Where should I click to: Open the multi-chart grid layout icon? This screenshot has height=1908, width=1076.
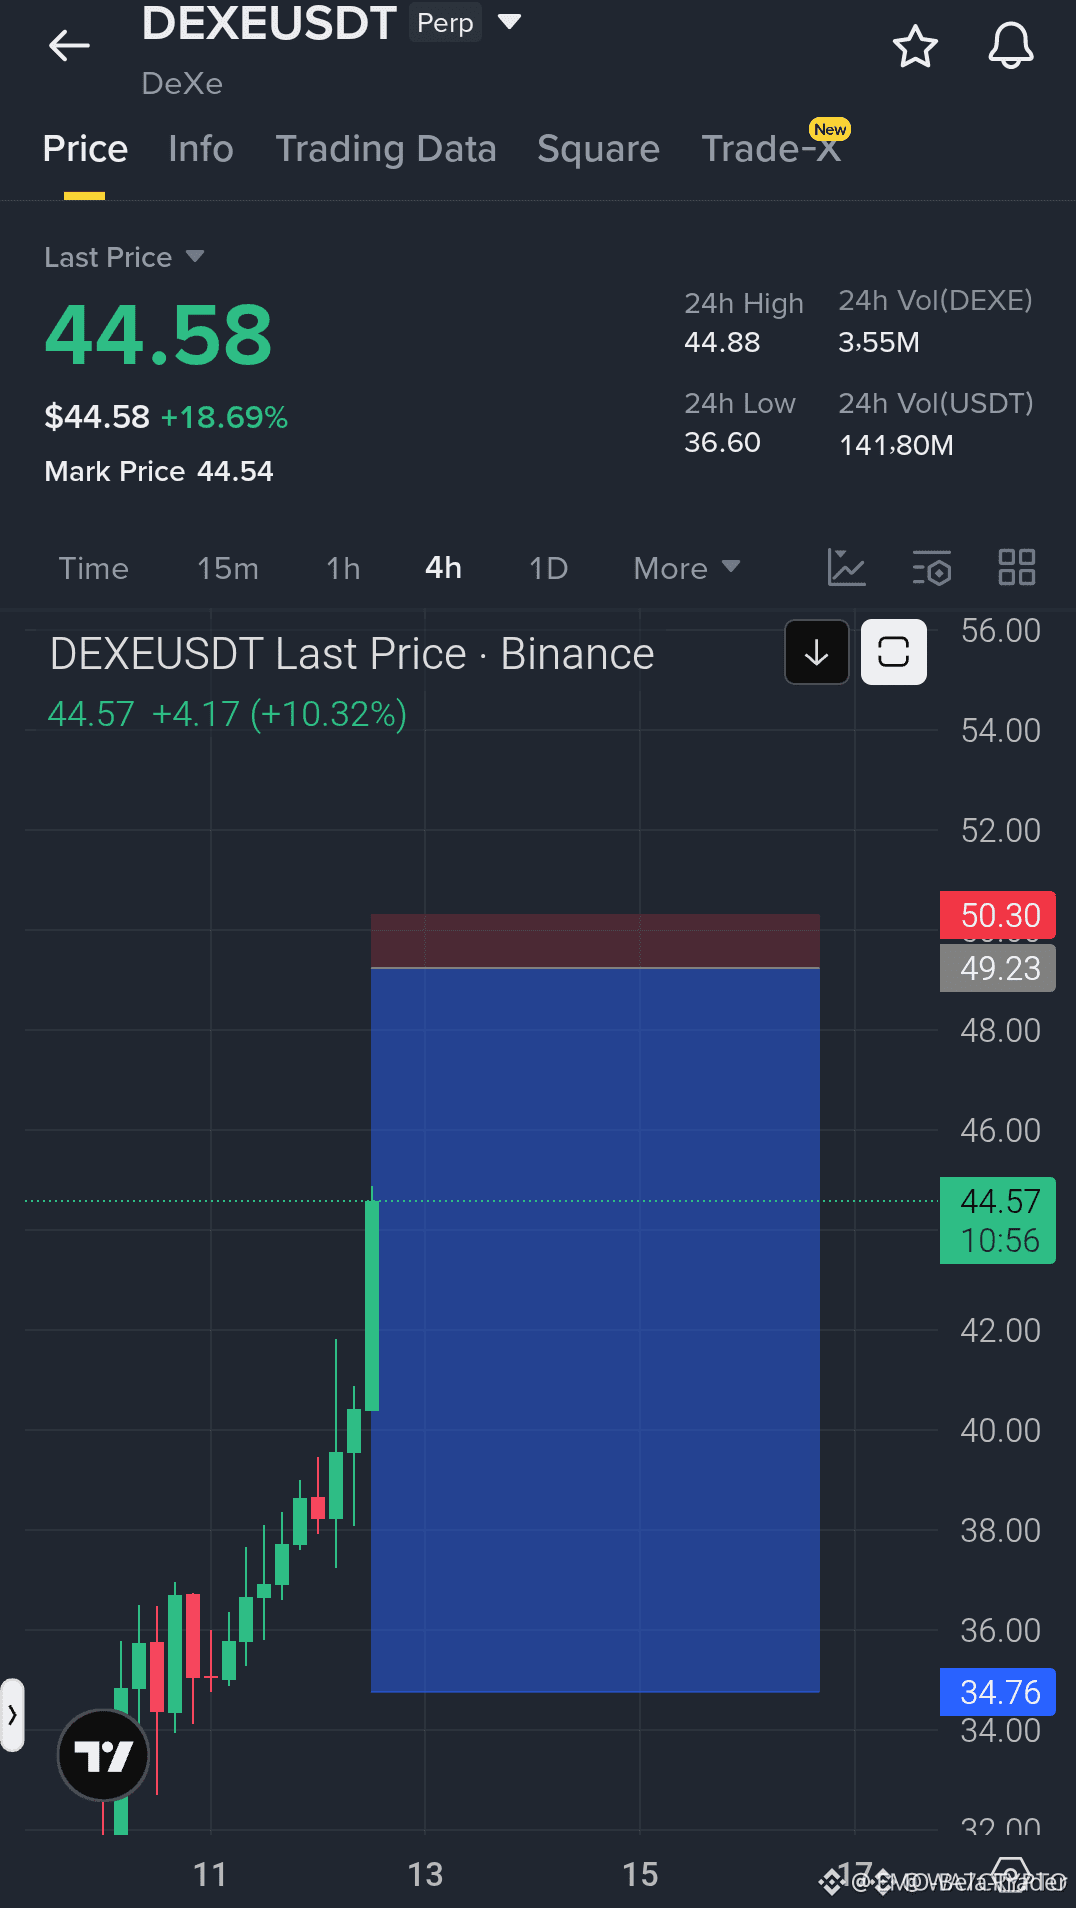coord(1017,567)
